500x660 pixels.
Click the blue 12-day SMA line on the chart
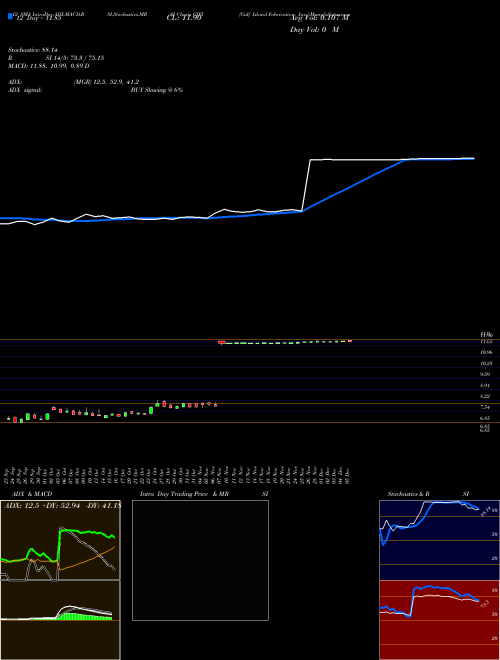[x=353, y=184]
